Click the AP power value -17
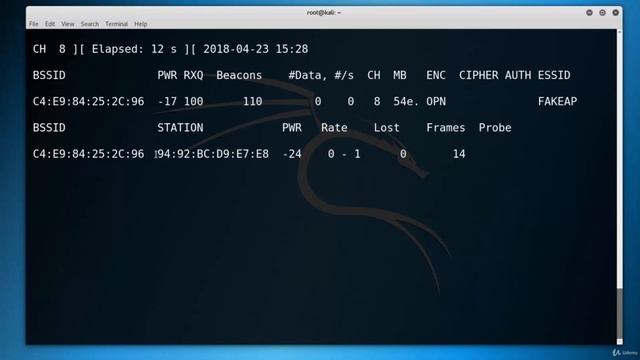The image size is (640, 360). pyautogui.click(x=167, y=102)
